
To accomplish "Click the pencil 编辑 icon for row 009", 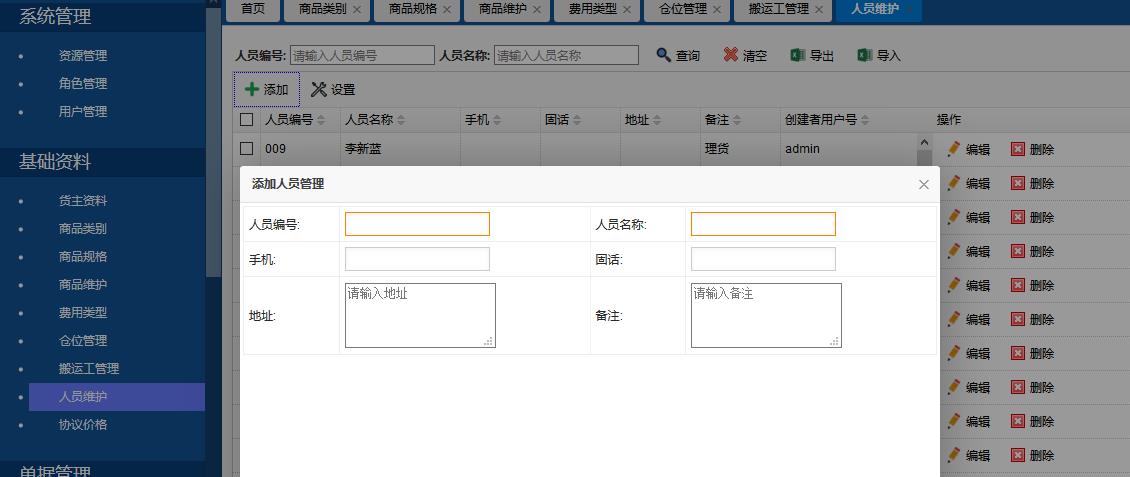I will click(953, 149).
